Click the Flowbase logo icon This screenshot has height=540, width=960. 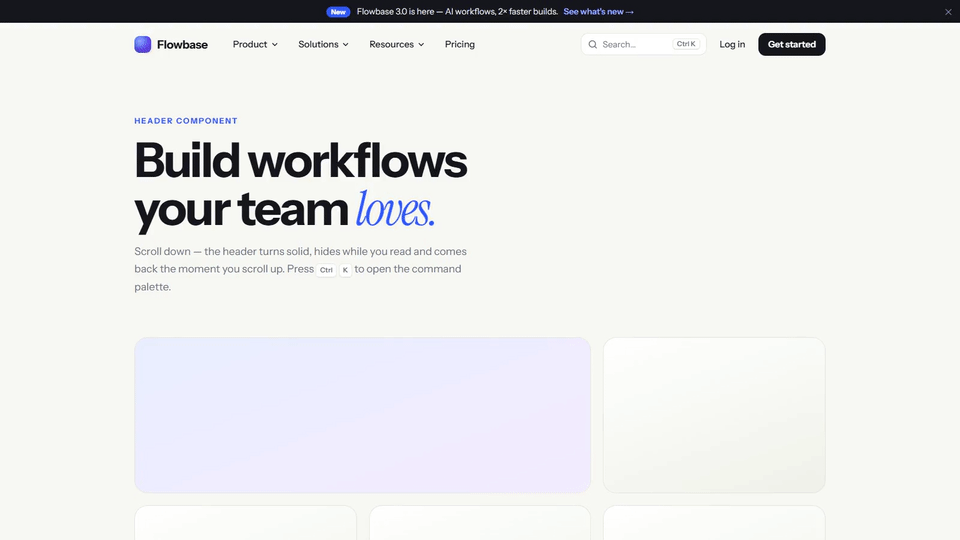(x=143, y=44)
